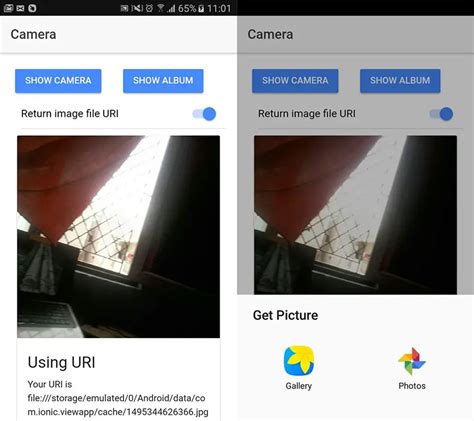The width and height of the screenshot is (474, 421).
Task: Tap the Wi-Fi status icon
Action: click(x=161, y=8)
